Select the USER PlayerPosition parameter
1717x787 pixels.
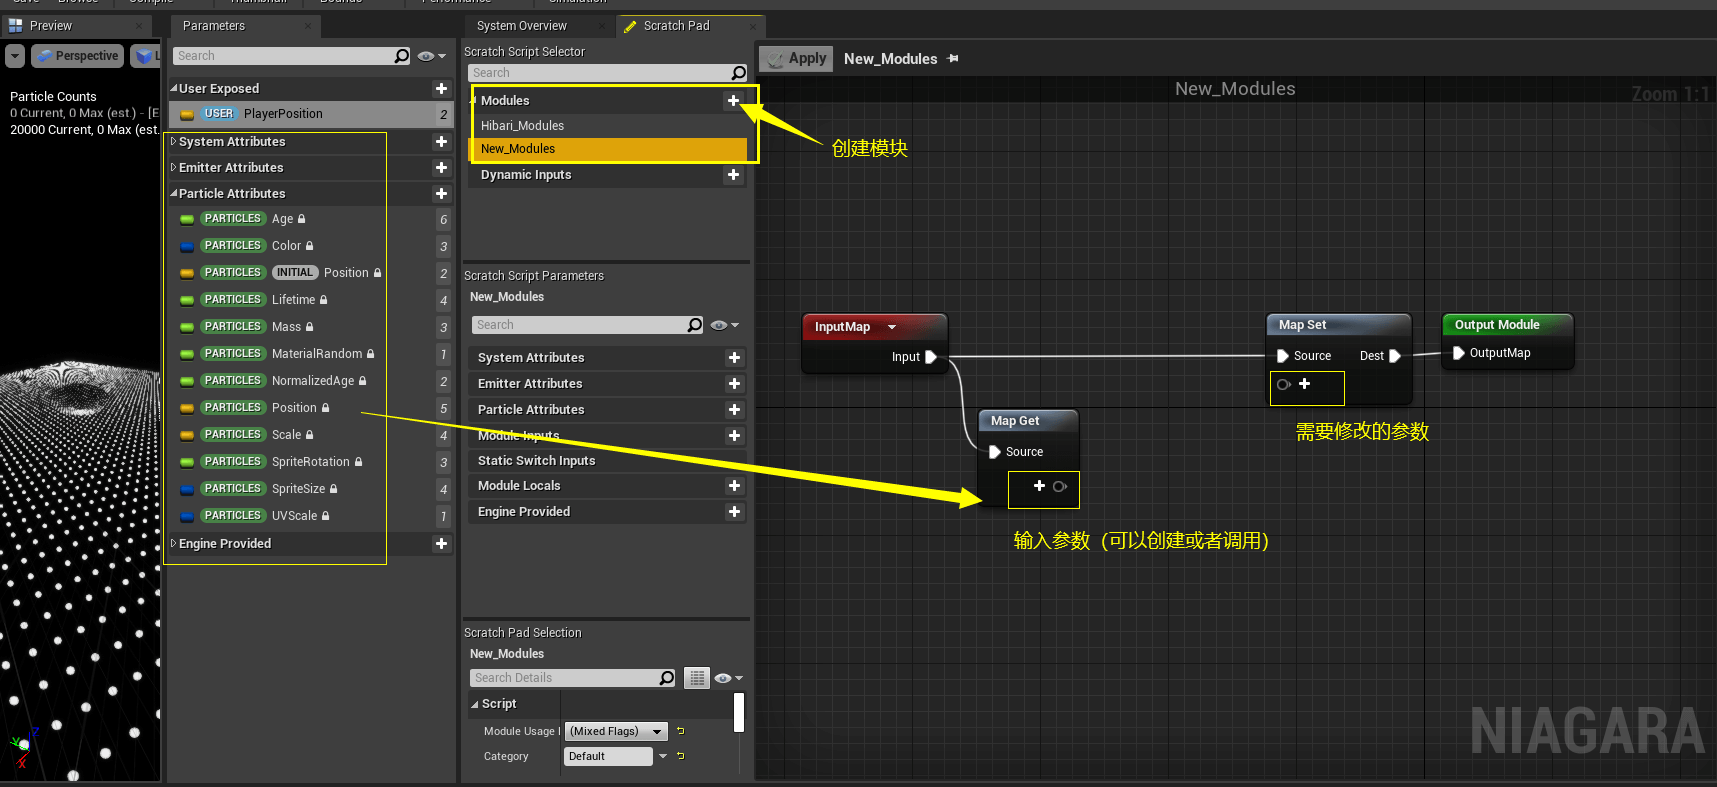click(x=311, y=114)
